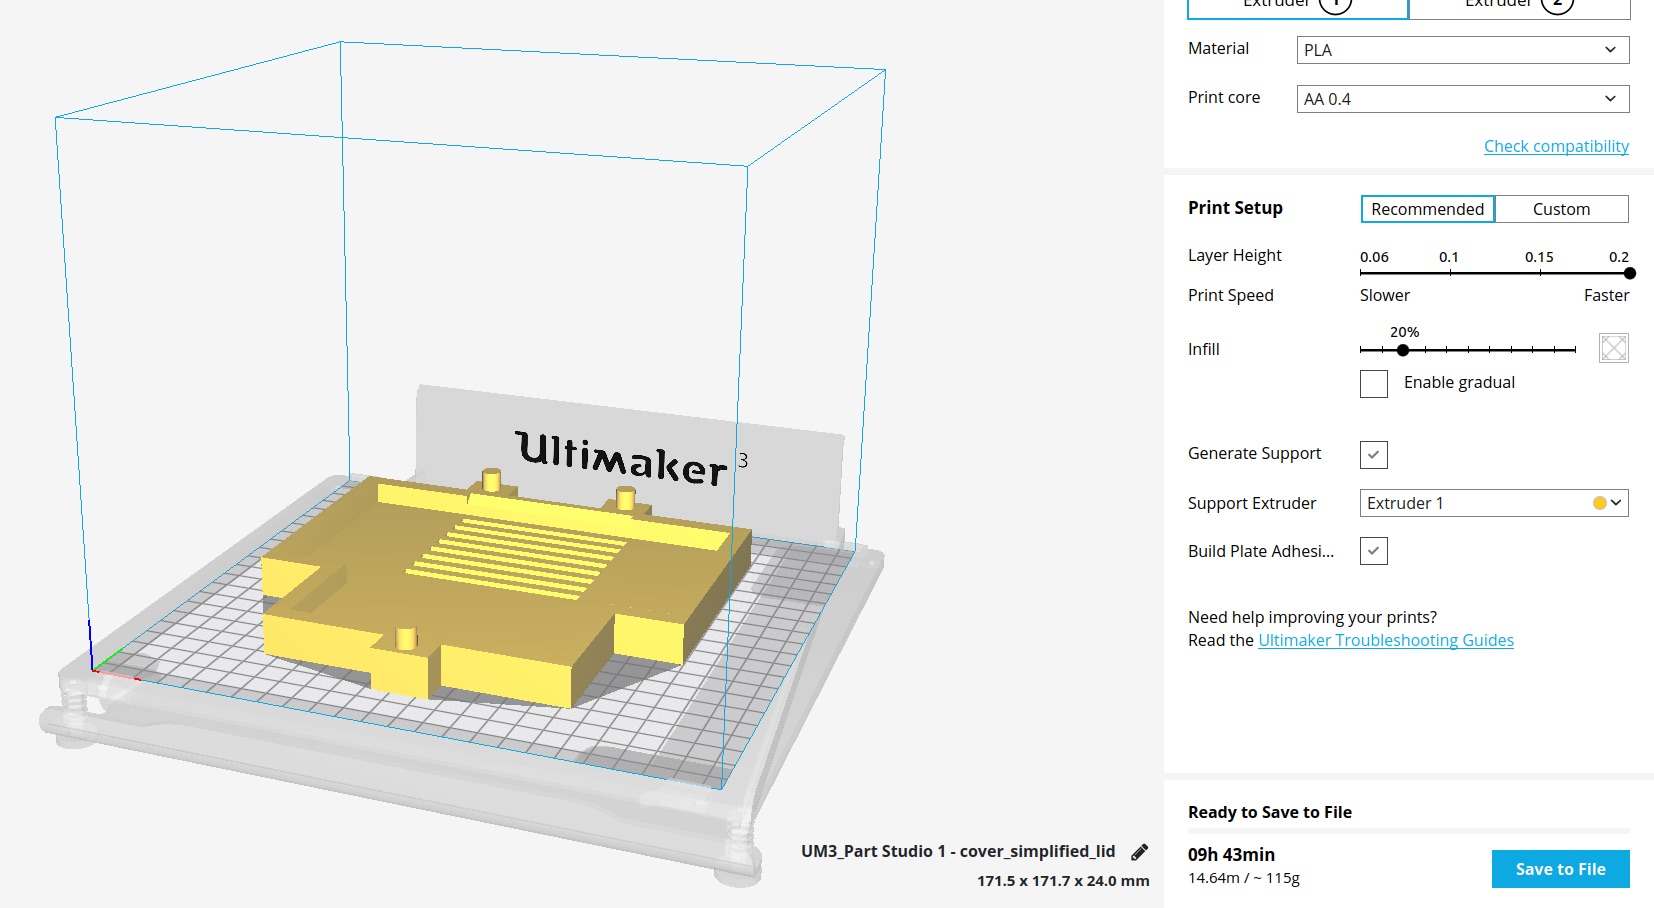Click the infill pattern icon beside the slider
The height and width of the screenshot is (908, 1654).
pos(1613,348)
